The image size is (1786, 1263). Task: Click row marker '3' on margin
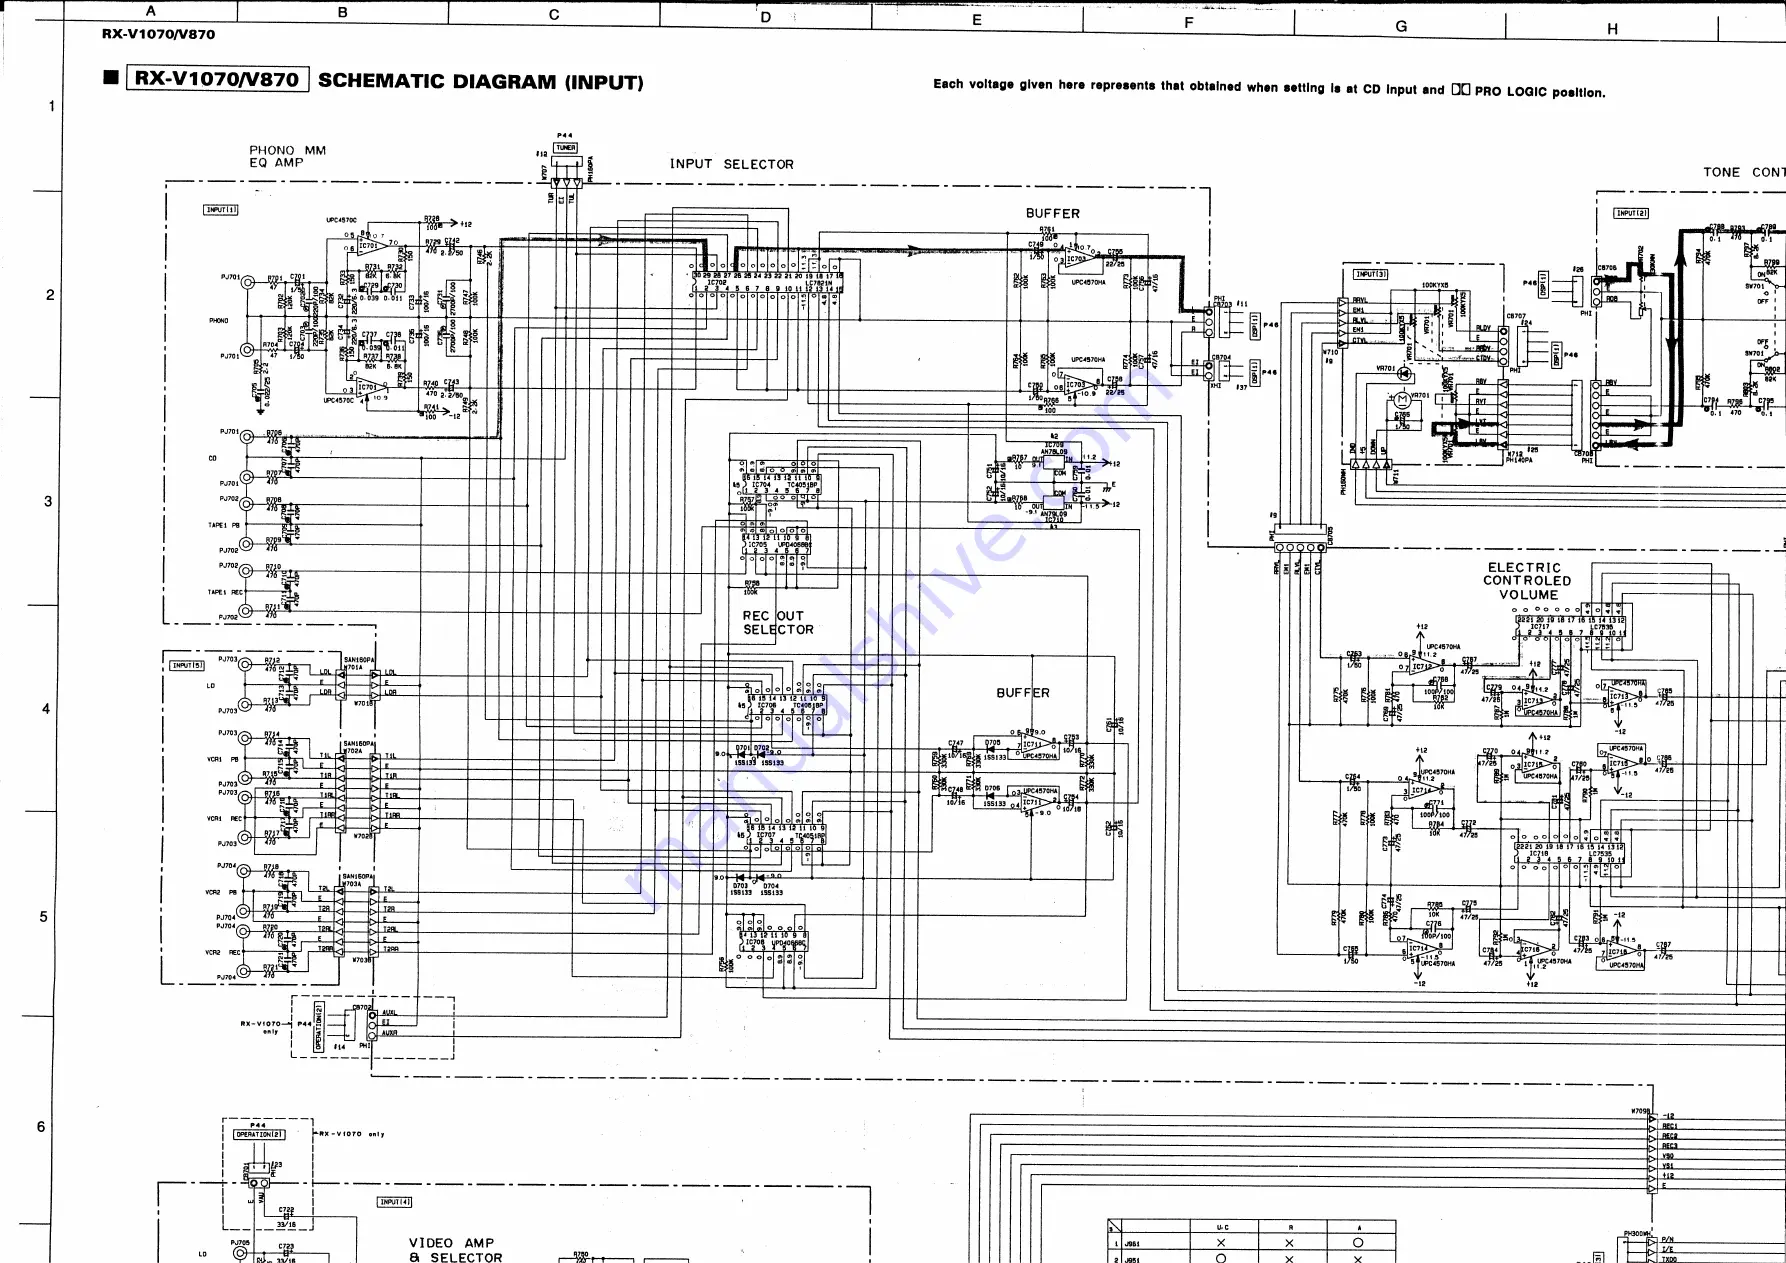48,502
